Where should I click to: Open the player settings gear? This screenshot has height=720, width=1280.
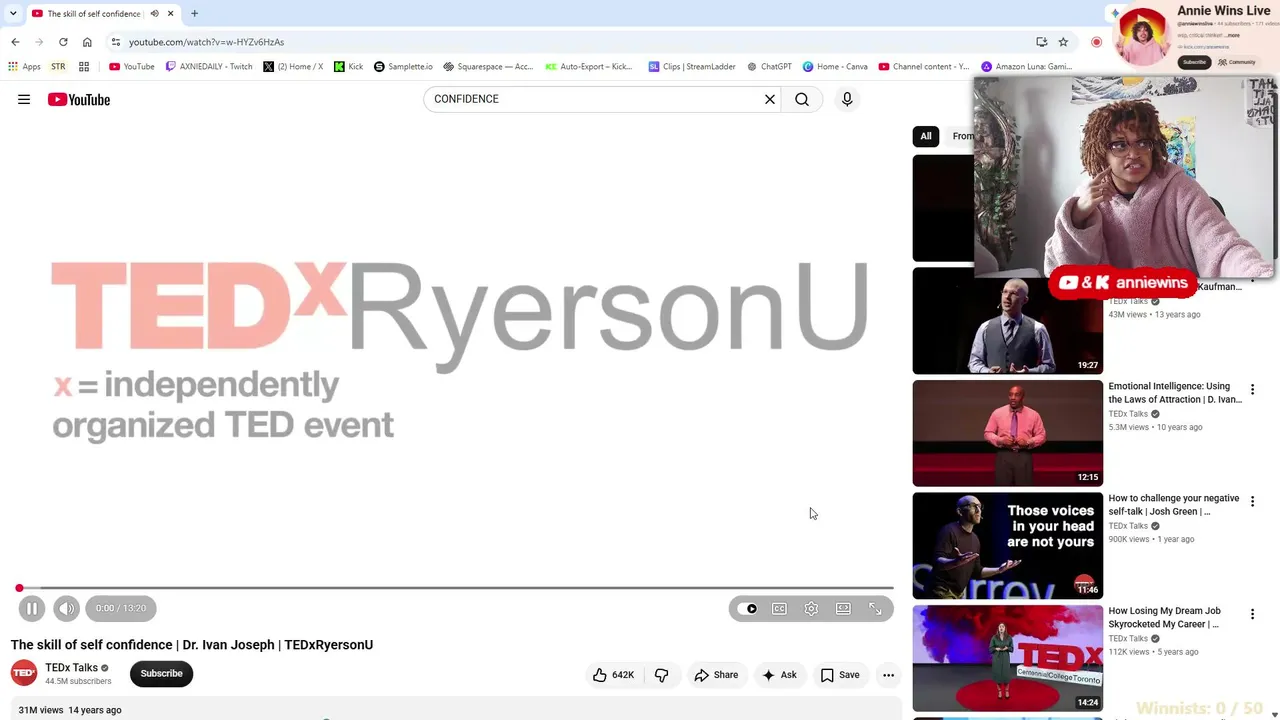[x=811, y=608]
